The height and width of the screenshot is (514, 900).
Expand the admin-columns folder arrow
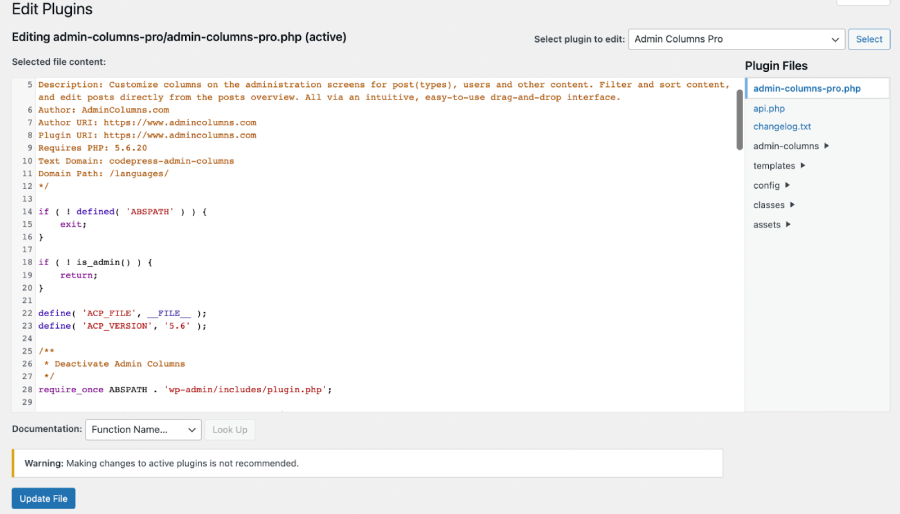tap(827, 146)
